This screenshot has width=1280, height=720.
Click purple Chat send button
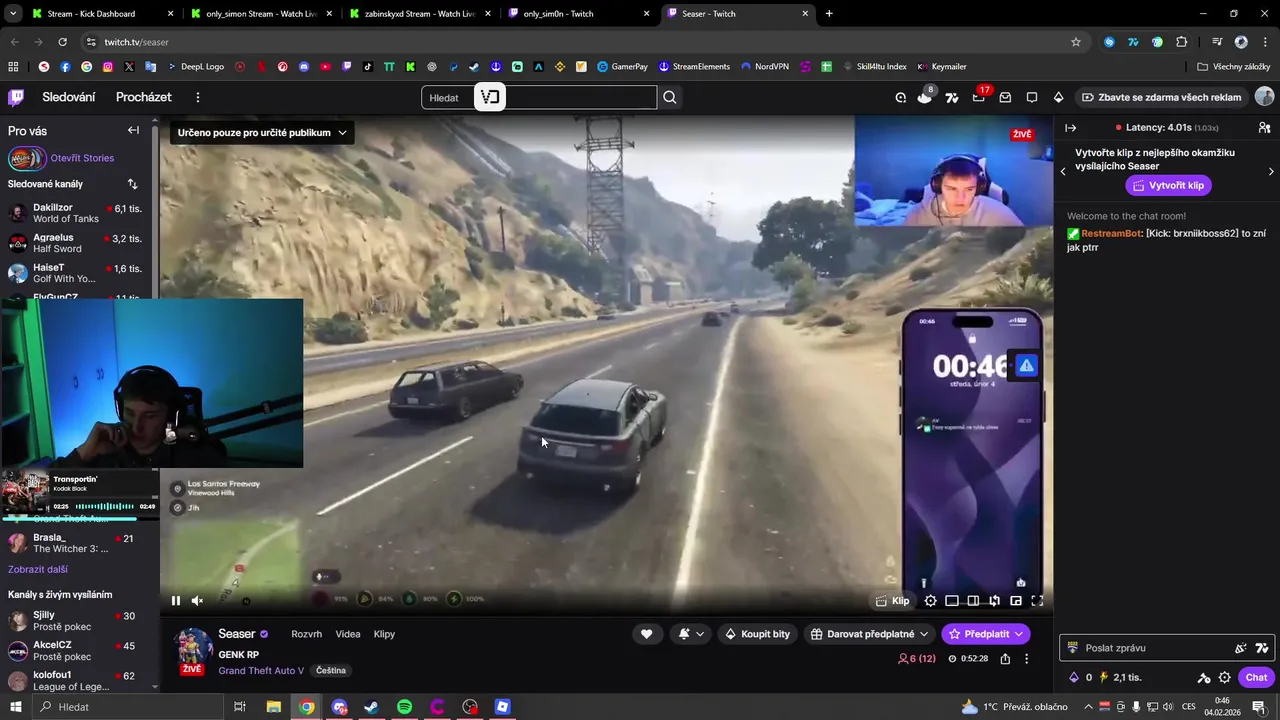(x=1256, y=677)
